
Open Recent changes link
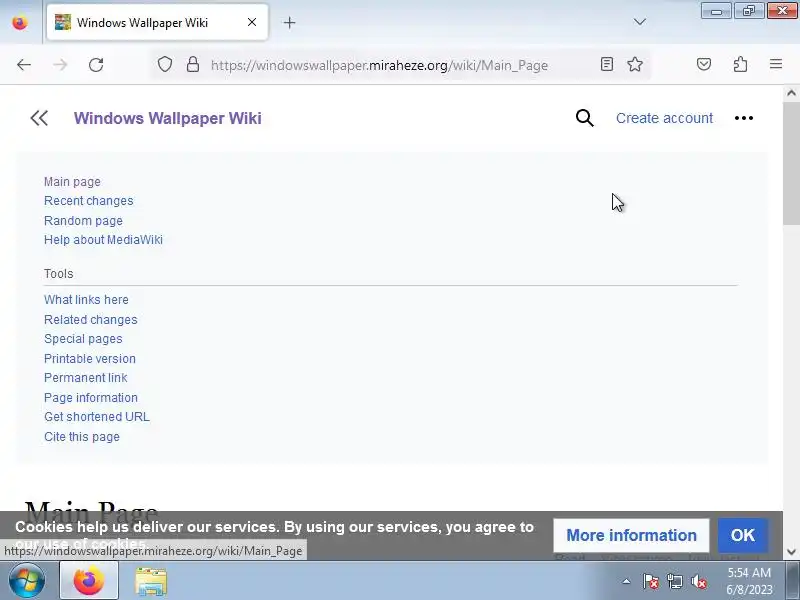click(x=89, y=201)
